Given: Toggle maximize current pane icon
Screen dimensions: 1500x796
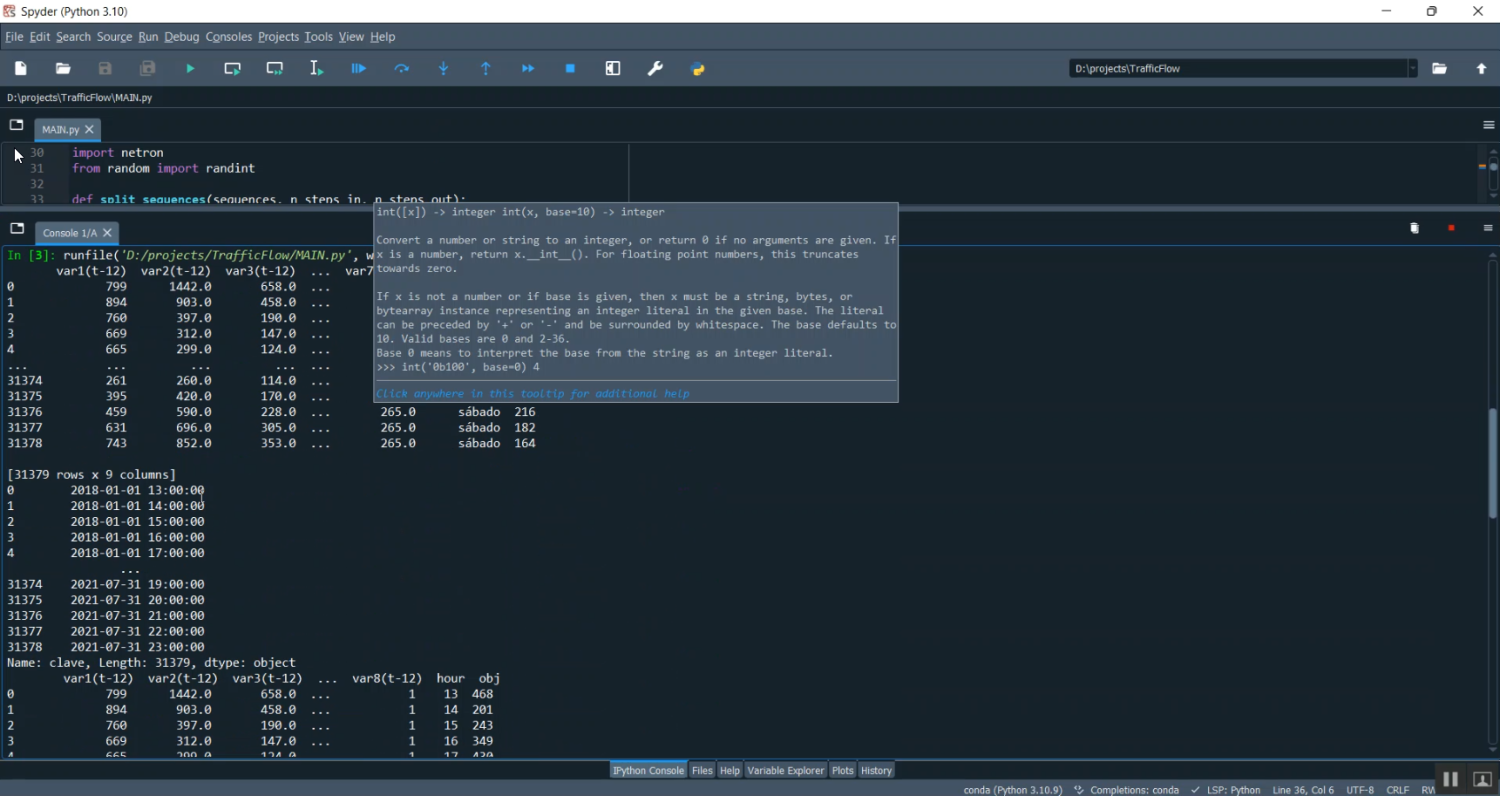Looking at the screenshot, I should [613, 69].
